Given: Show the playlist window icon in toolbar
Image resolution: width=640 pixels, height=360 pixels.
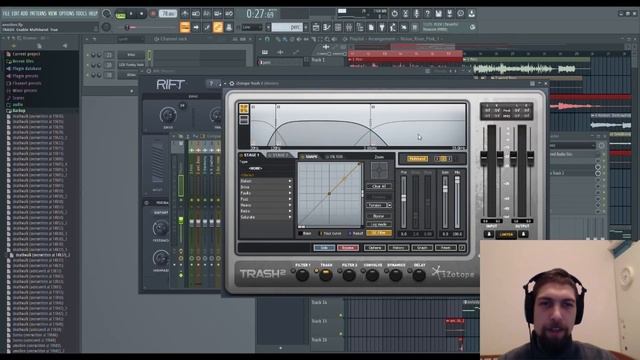Looking at the screenshot, I should (x=316, y=27).
